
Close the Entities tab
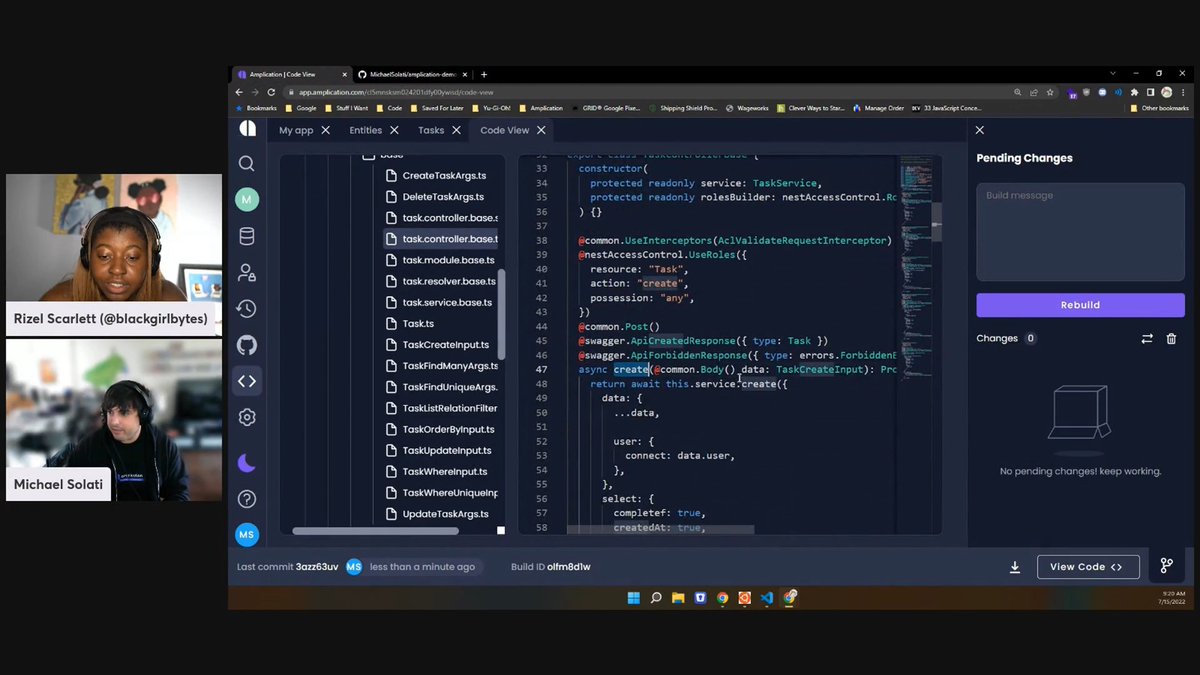click(x=395, y=130)
